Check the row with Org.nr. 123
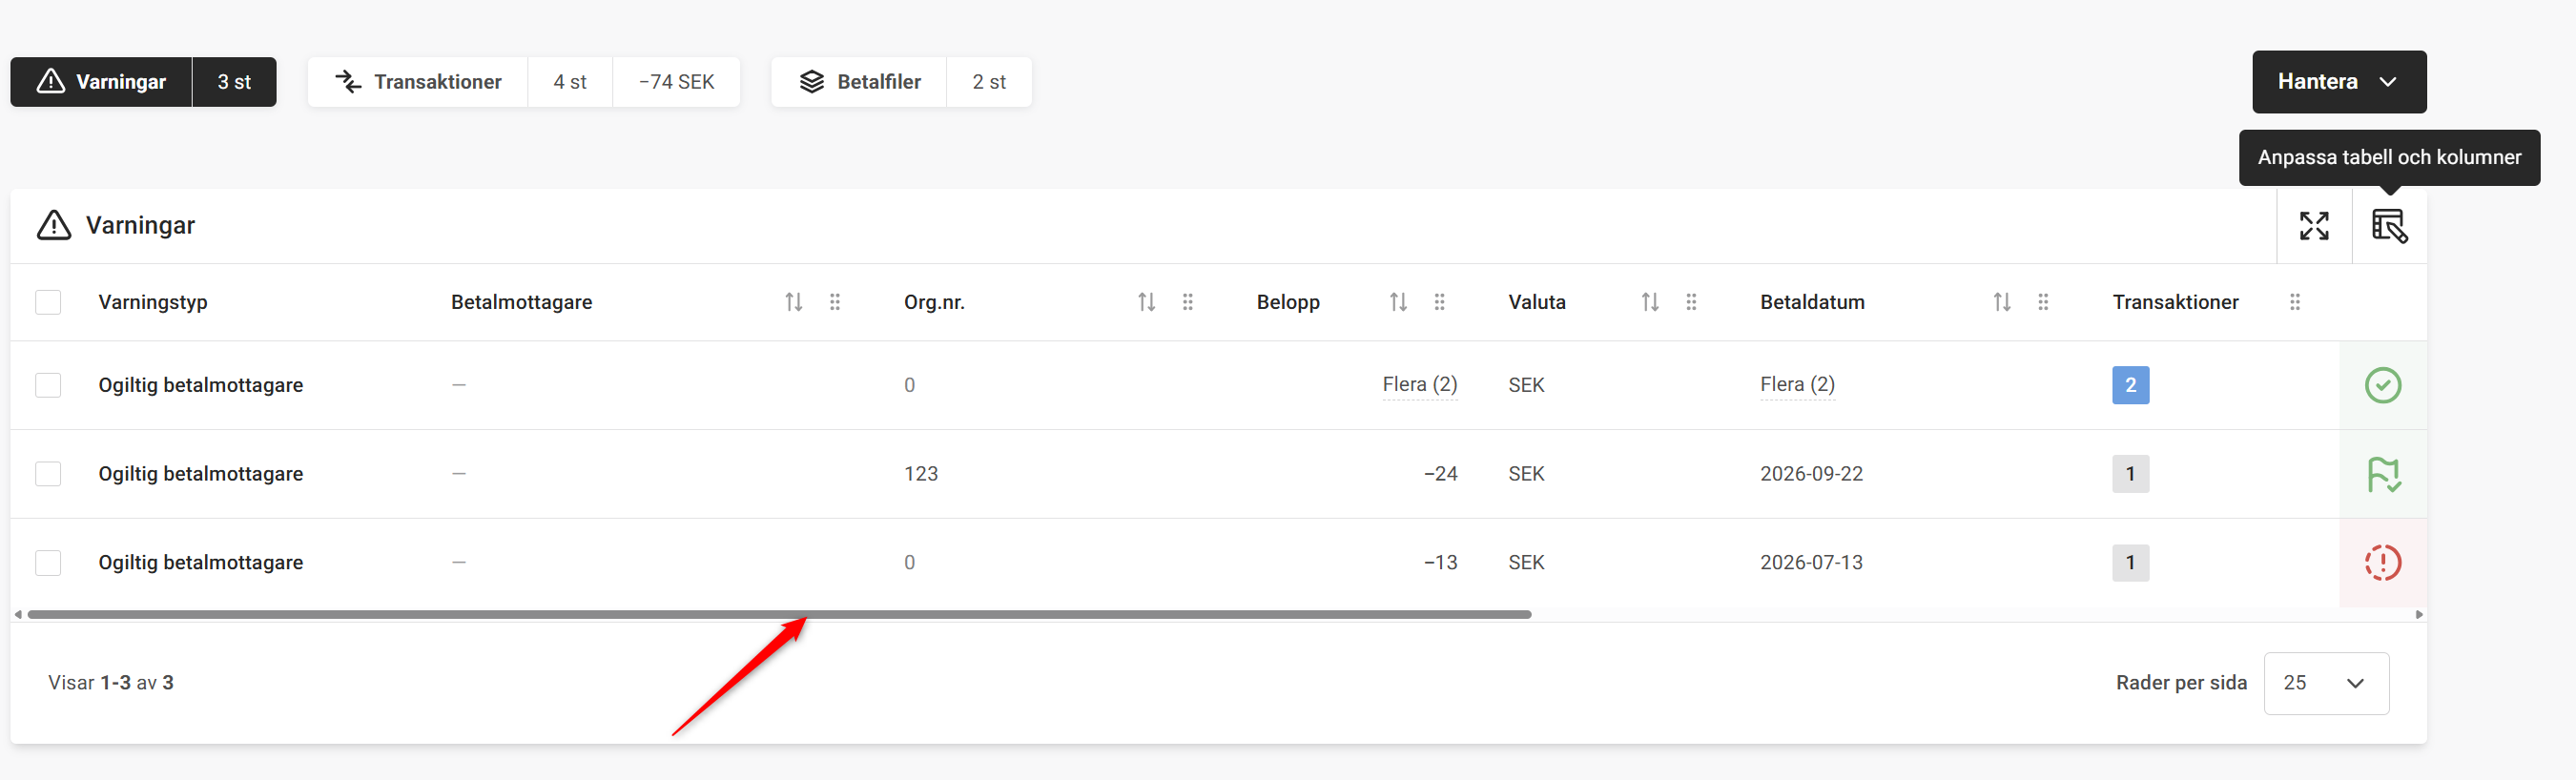The height and width of the screenshot is (780, 2576). click(48, 474)
